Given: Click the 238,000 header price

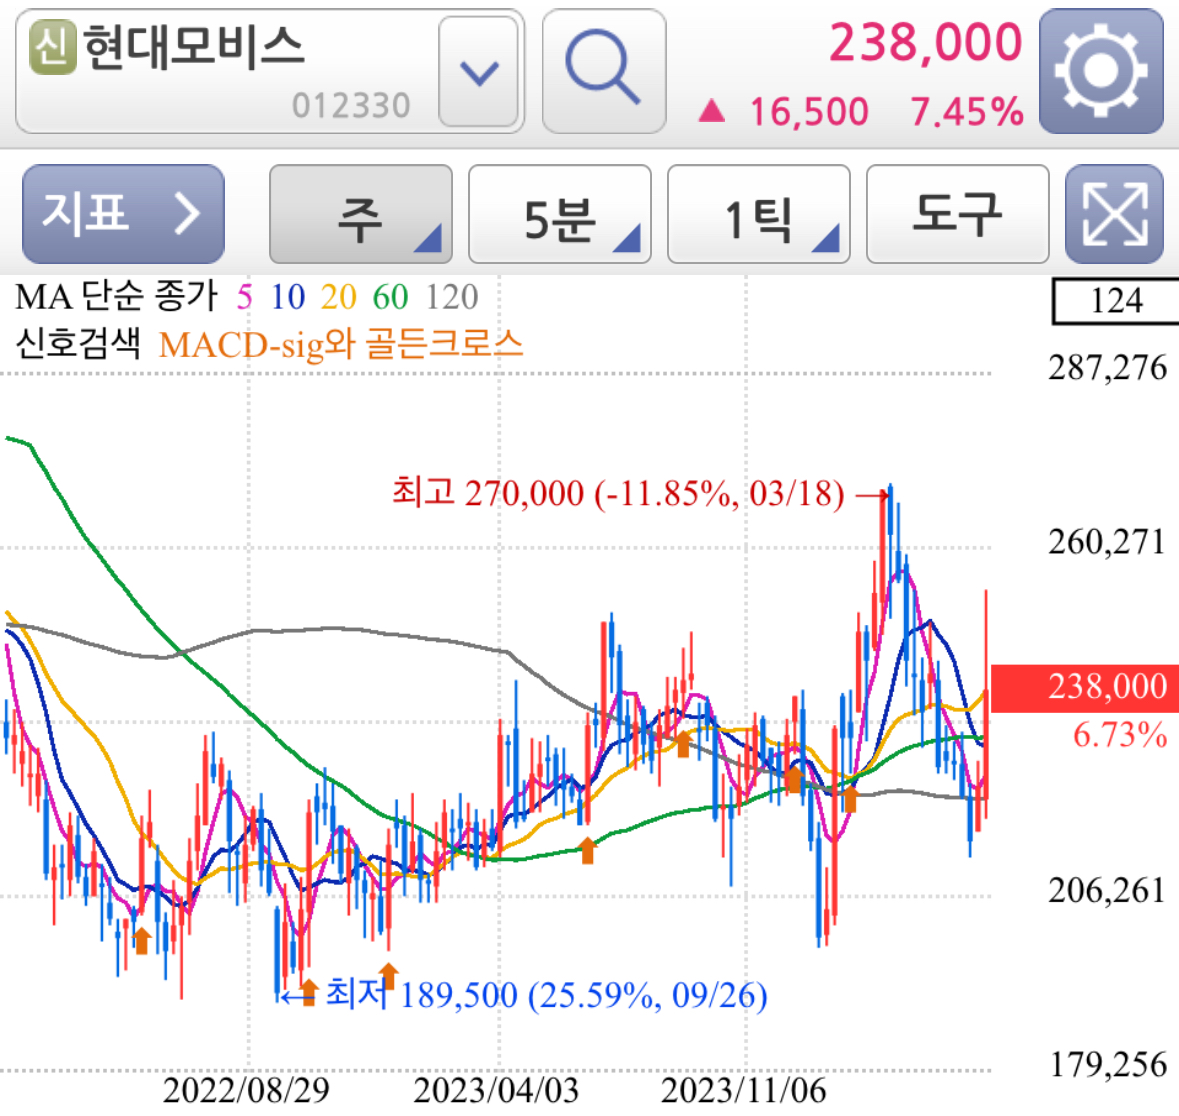Looking at the screenshot, I should pos(926,43).
